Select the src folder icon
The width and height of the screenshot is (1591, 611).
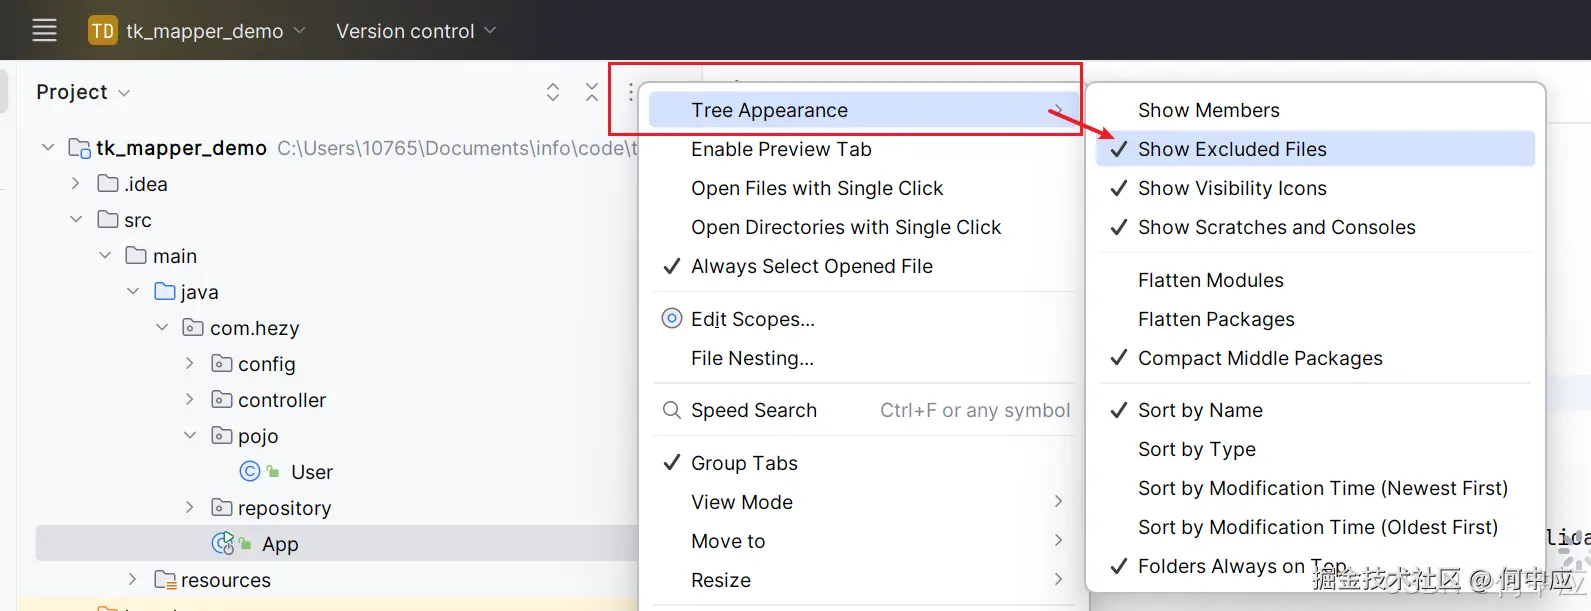click(x=108, y=220)
